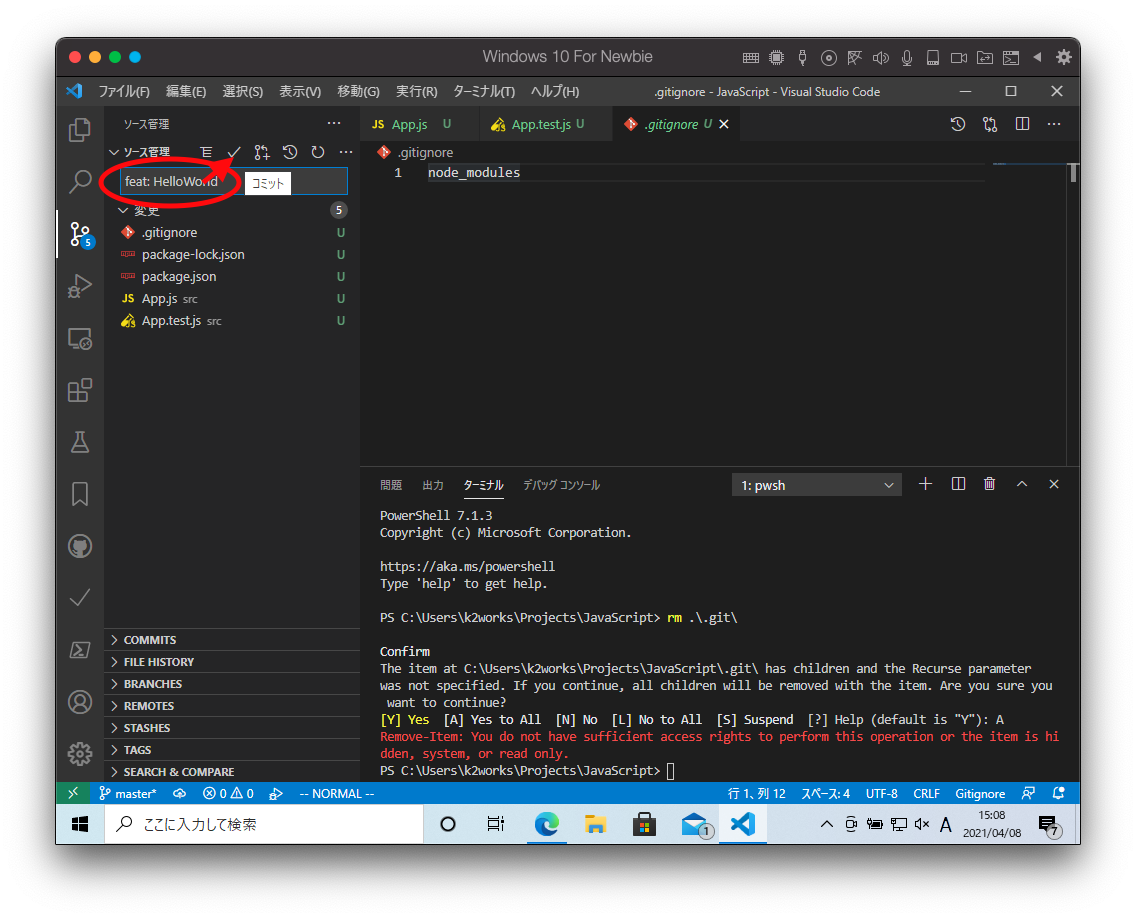Open the ターミナル(T) menu
1136x918 pixels.
click(483, 91)
